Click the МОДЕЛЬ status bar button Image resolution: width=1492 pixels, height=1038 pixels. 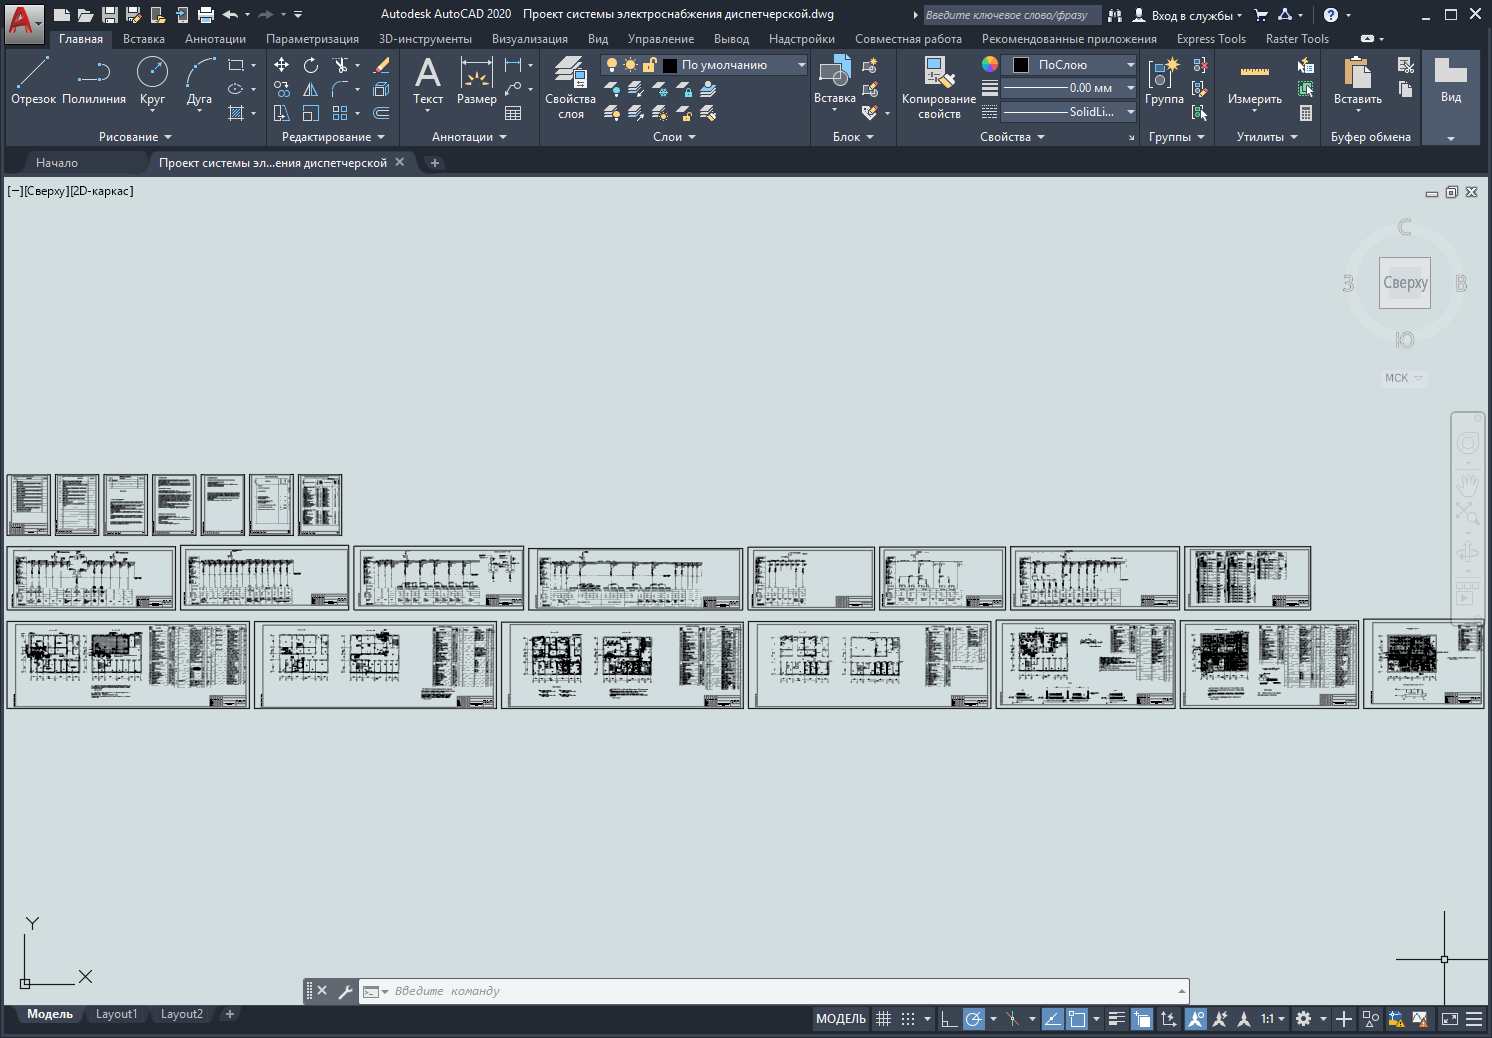pyautogui.click(x=841, y=1019)
